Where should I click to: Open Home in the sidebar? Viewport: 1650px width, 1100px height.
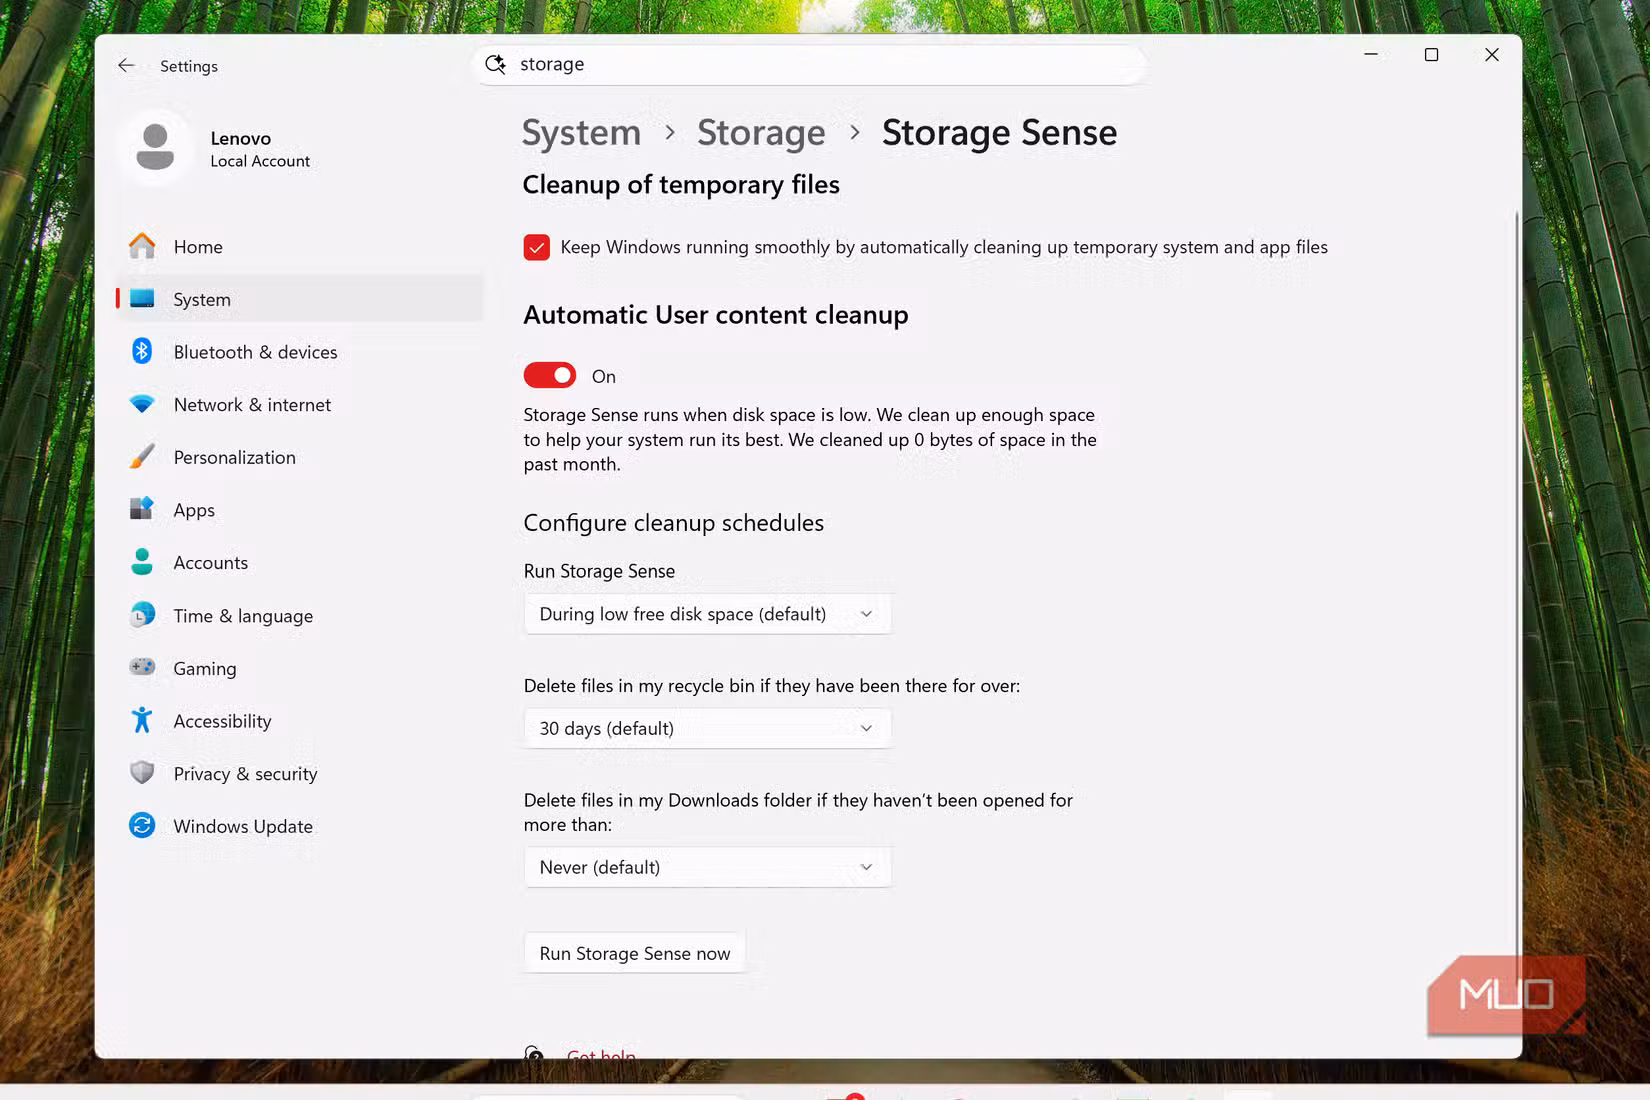[x=300, y=246]
